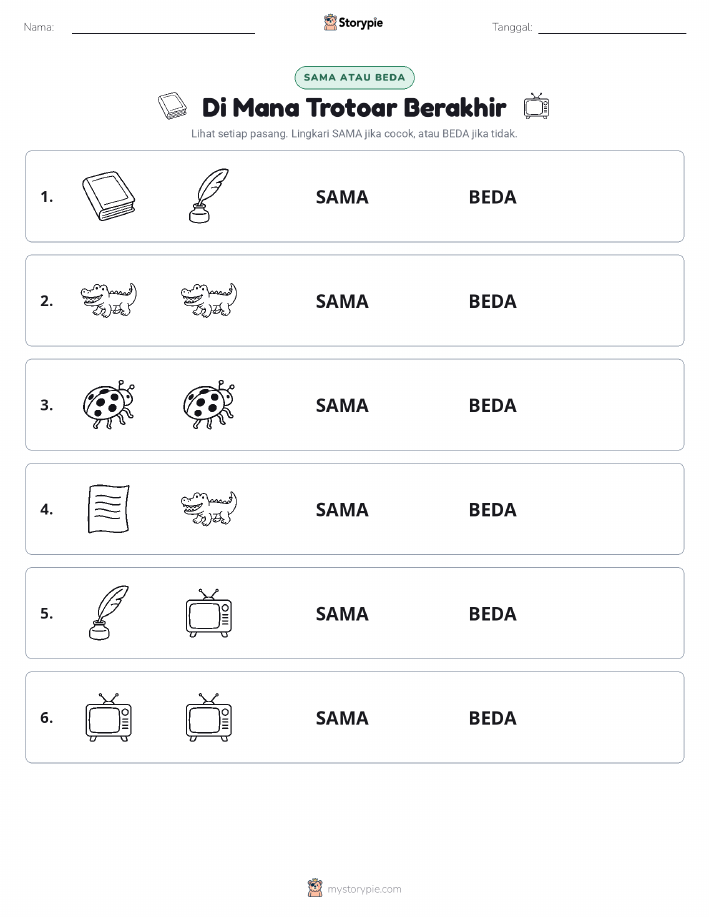Choose BEDA for row 4
709x917 pixels.
coord(493,509)
